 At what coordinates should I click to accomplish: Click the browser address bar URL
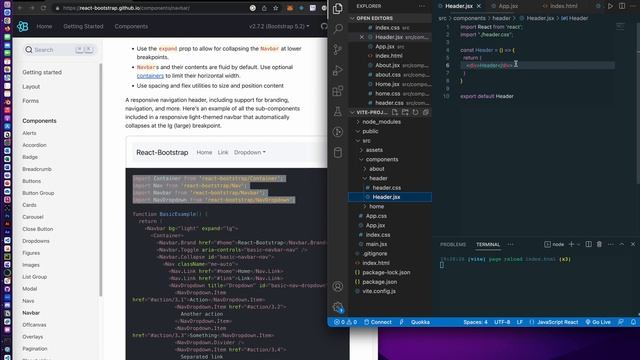[127, 8]
